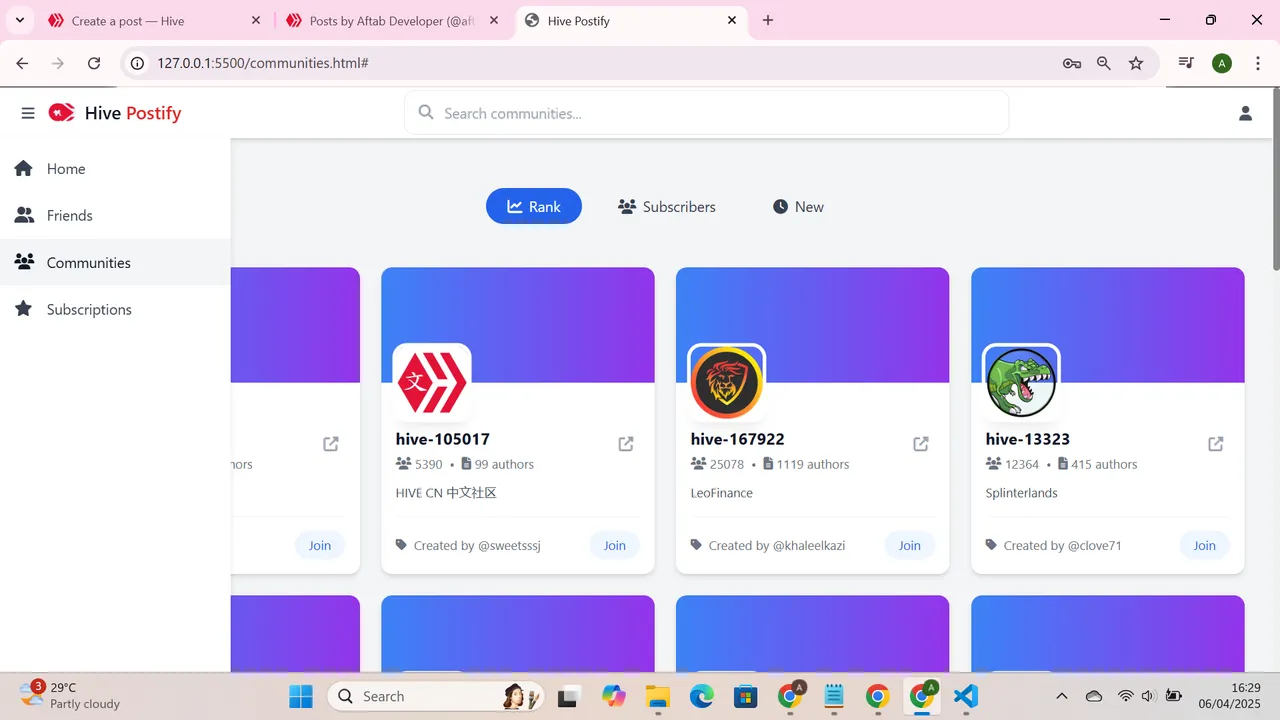This screenshot has width=1280, height=720.
Task: Click the hive-105017 title
Action: pyautogui.click(x=443, y=439)
